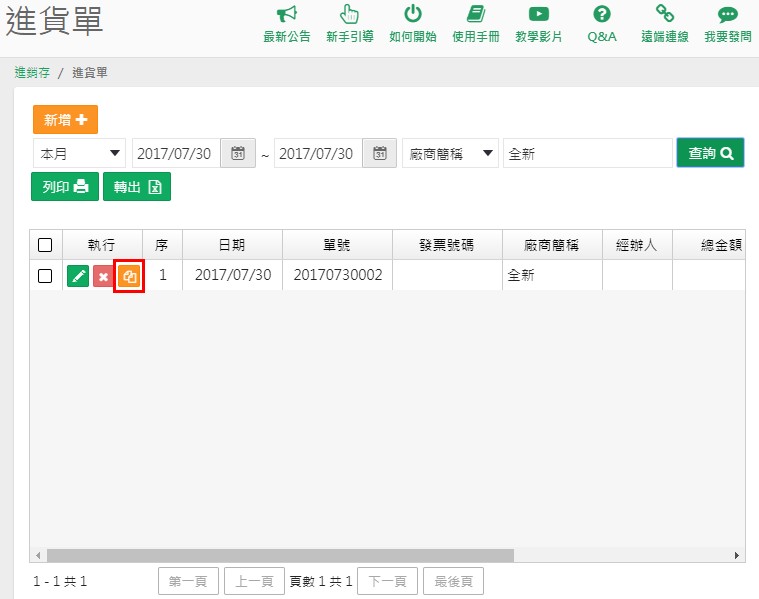Screen dimensions: 759x599
Task: Click 第一頁 first page button
Action: [x=188, y=581]
